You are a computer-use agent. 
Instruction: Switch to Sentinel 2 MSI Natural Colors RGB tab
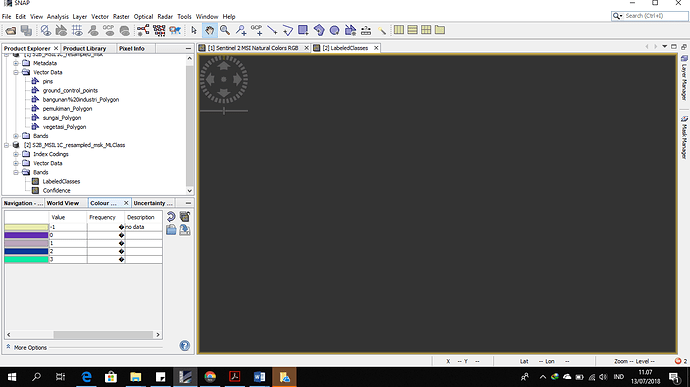point(253,48)
